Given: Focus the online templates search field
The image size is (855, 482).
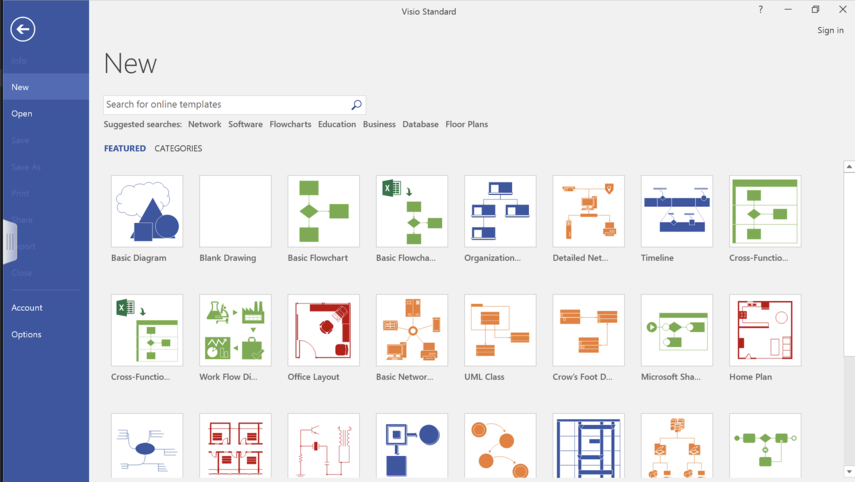Looking at the screenshot, I should pos(225,105).
